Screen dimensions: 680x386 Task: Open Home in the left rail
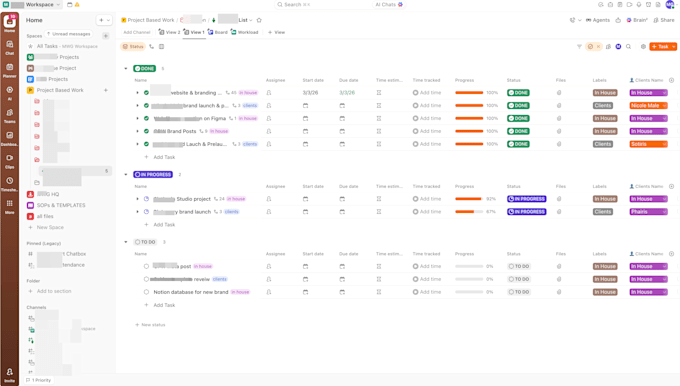click(10, 23)
